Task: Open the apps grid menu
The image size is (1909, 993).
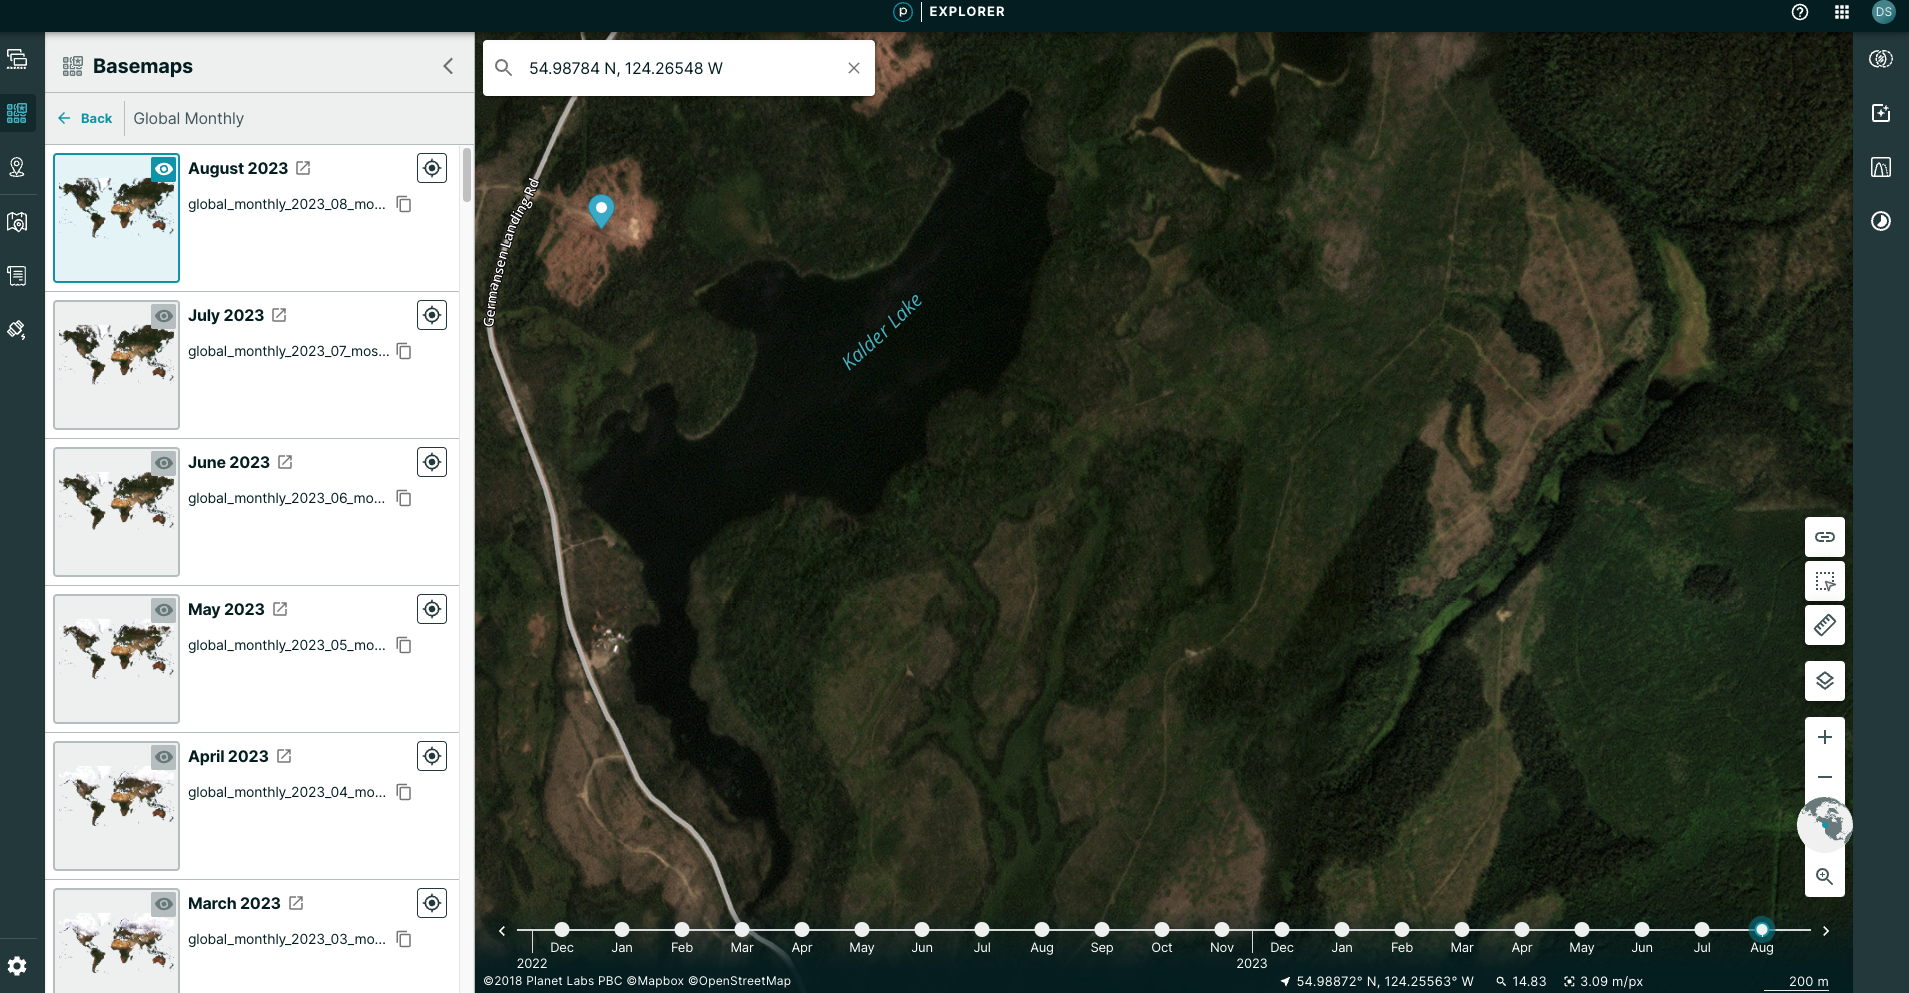Action: [x=1842, y=12]
